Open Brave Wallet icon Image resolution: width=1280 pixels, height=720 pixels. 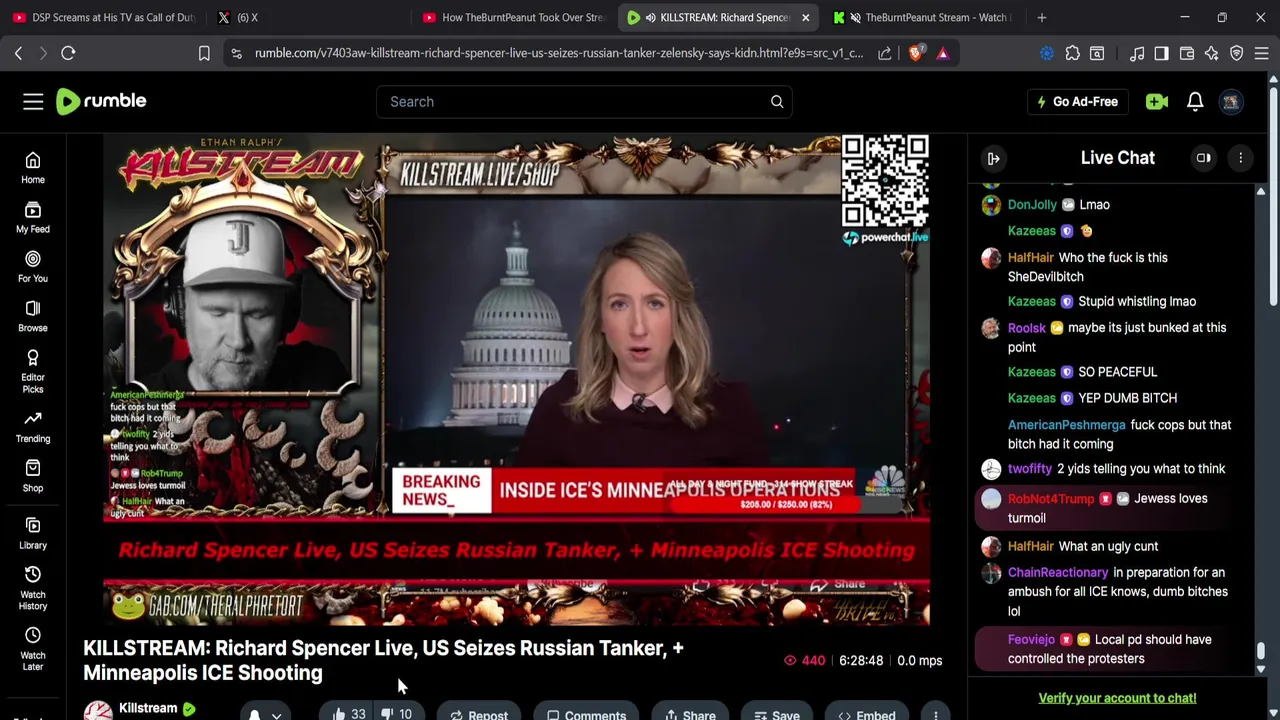(x=1187, y=53)
